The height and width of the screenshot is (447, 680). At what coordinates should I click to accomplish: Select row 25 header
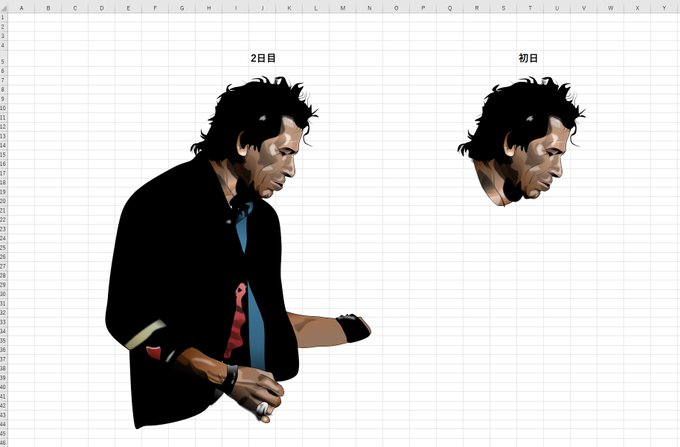point(3,248)
